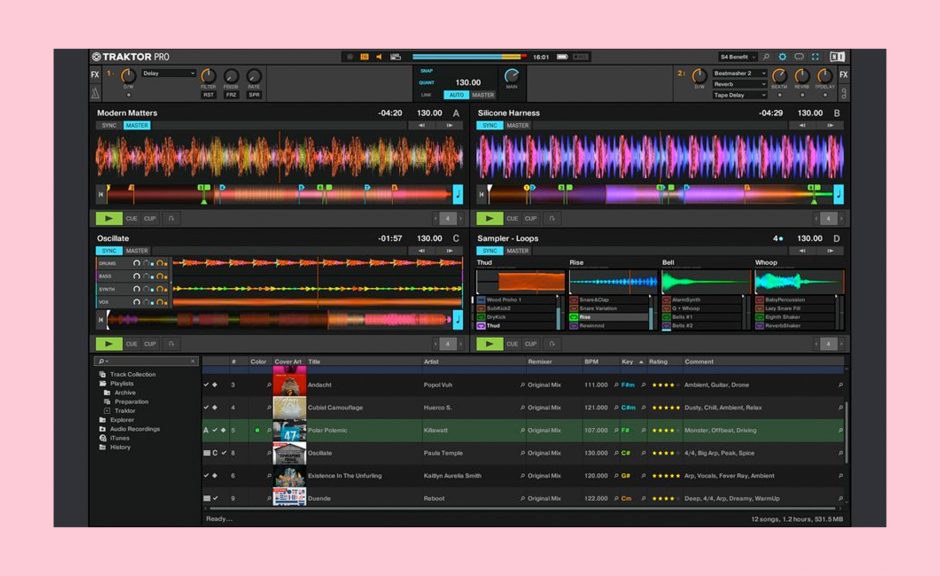The height and width of the screenshot is (576, 940).
Task: Enable SNAP in the master clock panel
Action: (428, 70)
